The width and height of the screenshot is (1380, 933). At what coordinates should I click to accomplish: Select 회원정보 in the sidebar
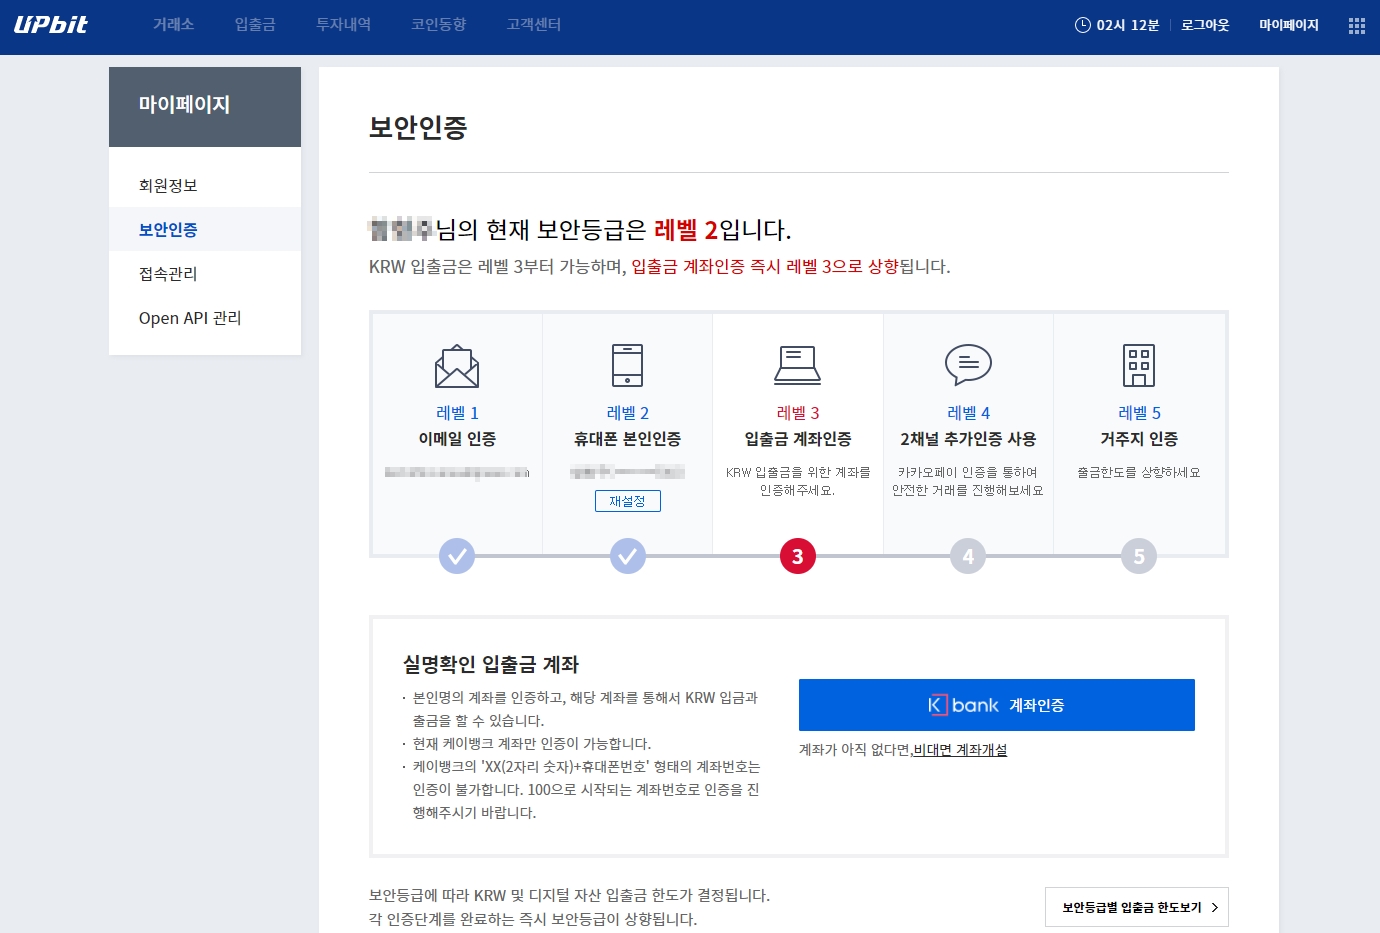[205, 185]
